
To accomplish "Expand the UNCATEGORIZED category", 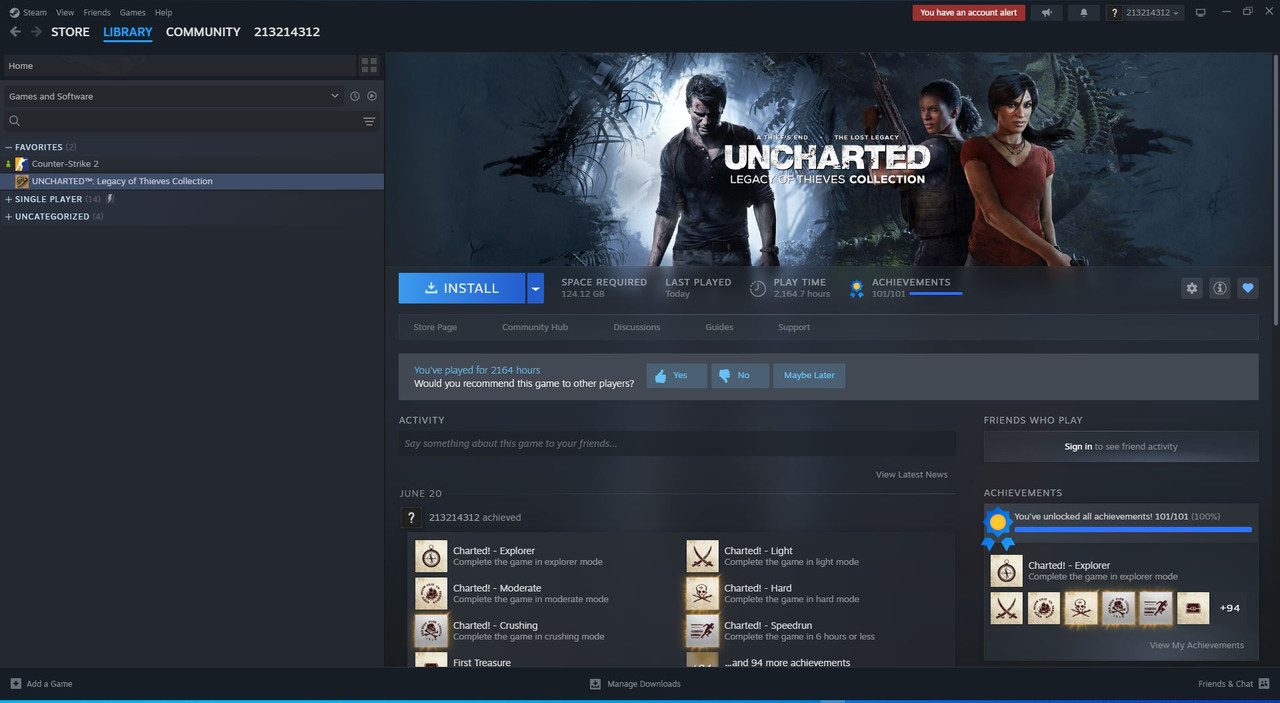I will click(x=9, y=217).
